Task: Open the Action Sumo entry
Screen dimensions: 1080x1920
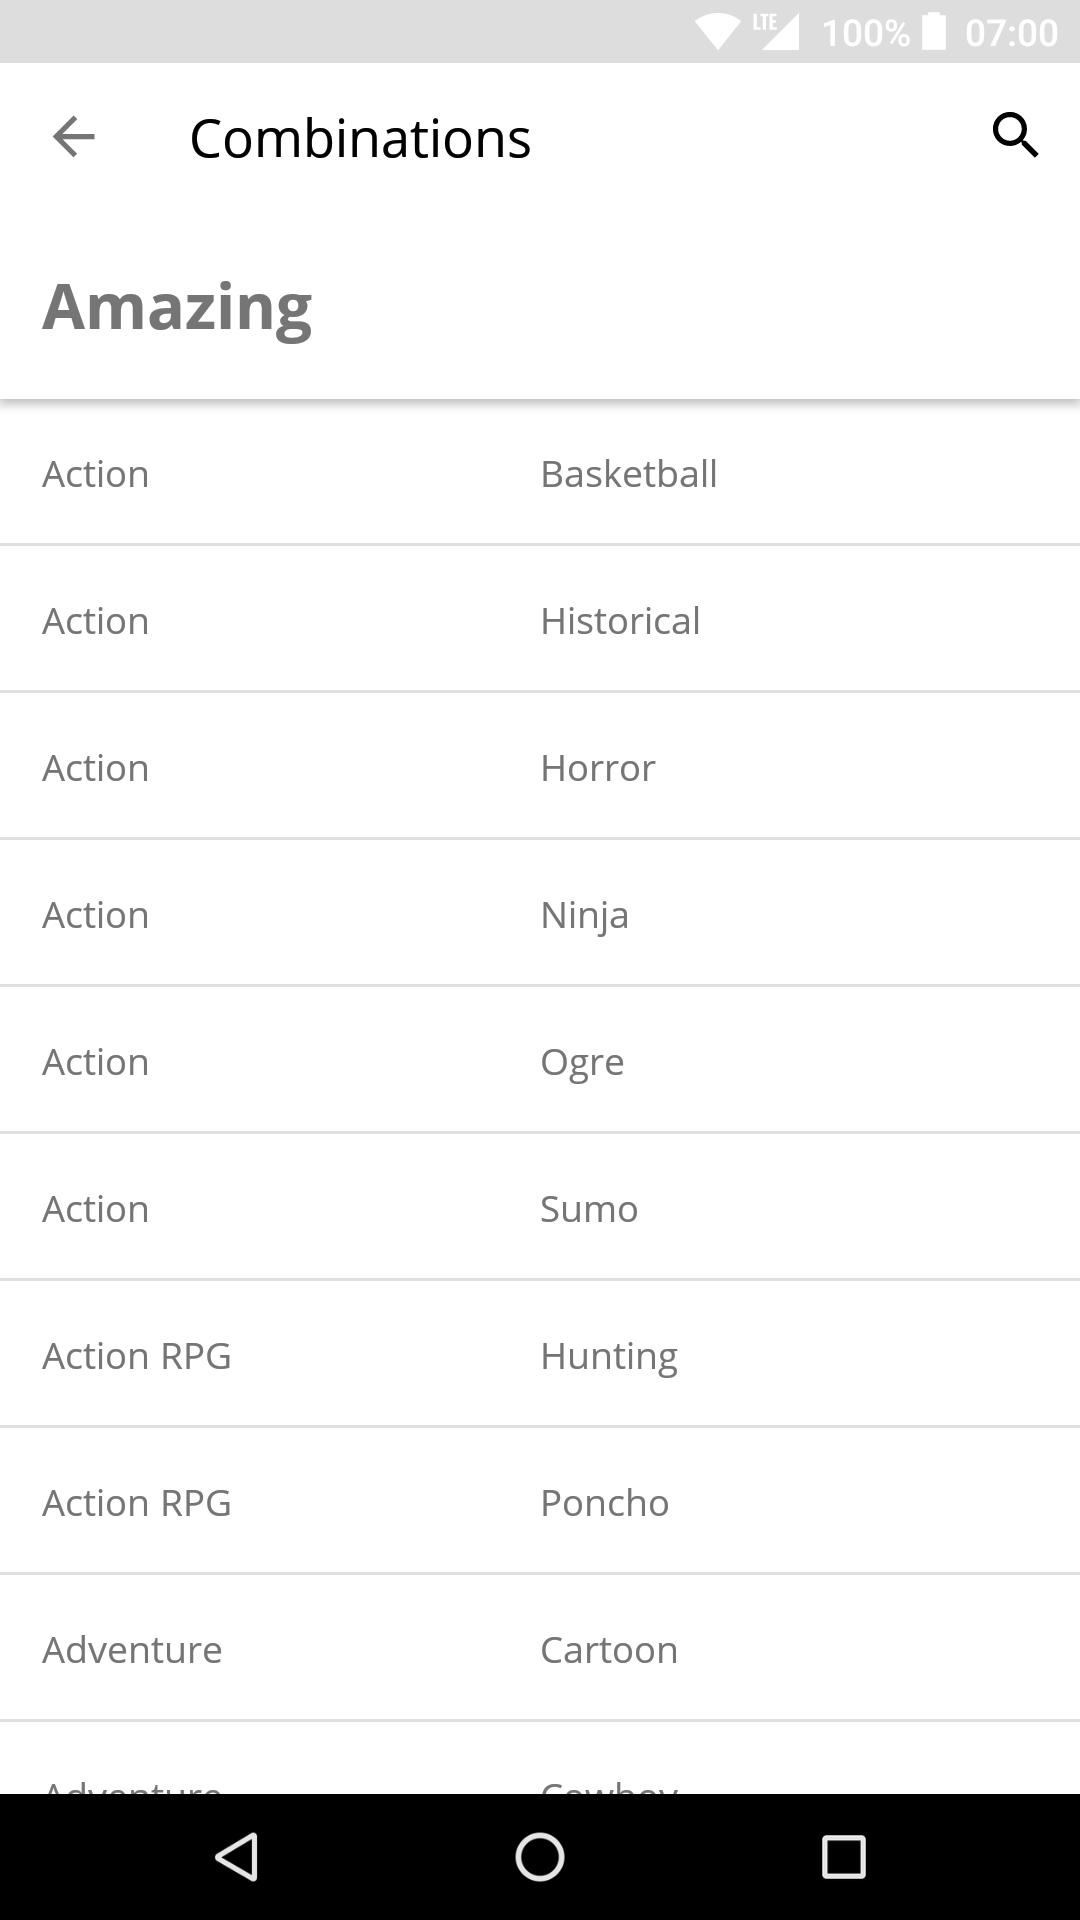Action: click(540, 1209)
